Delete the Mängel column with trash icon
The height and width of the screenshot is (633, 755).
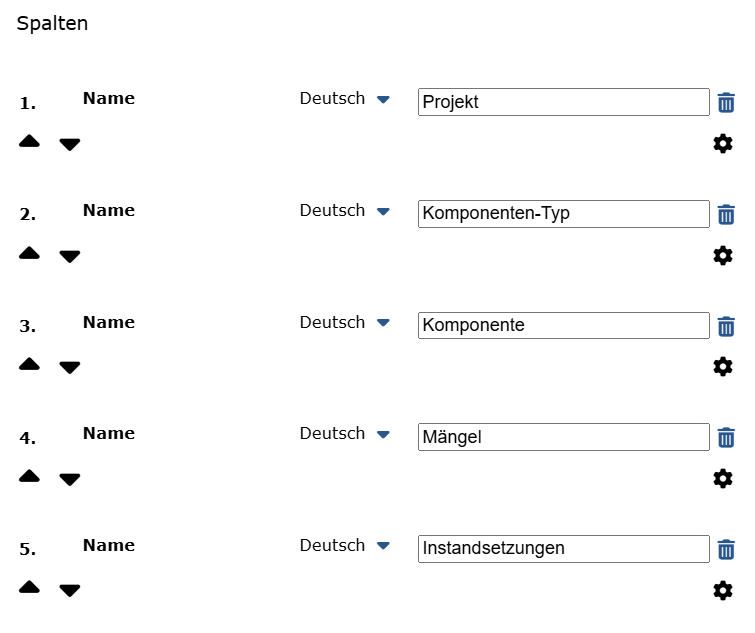(726, 438)
